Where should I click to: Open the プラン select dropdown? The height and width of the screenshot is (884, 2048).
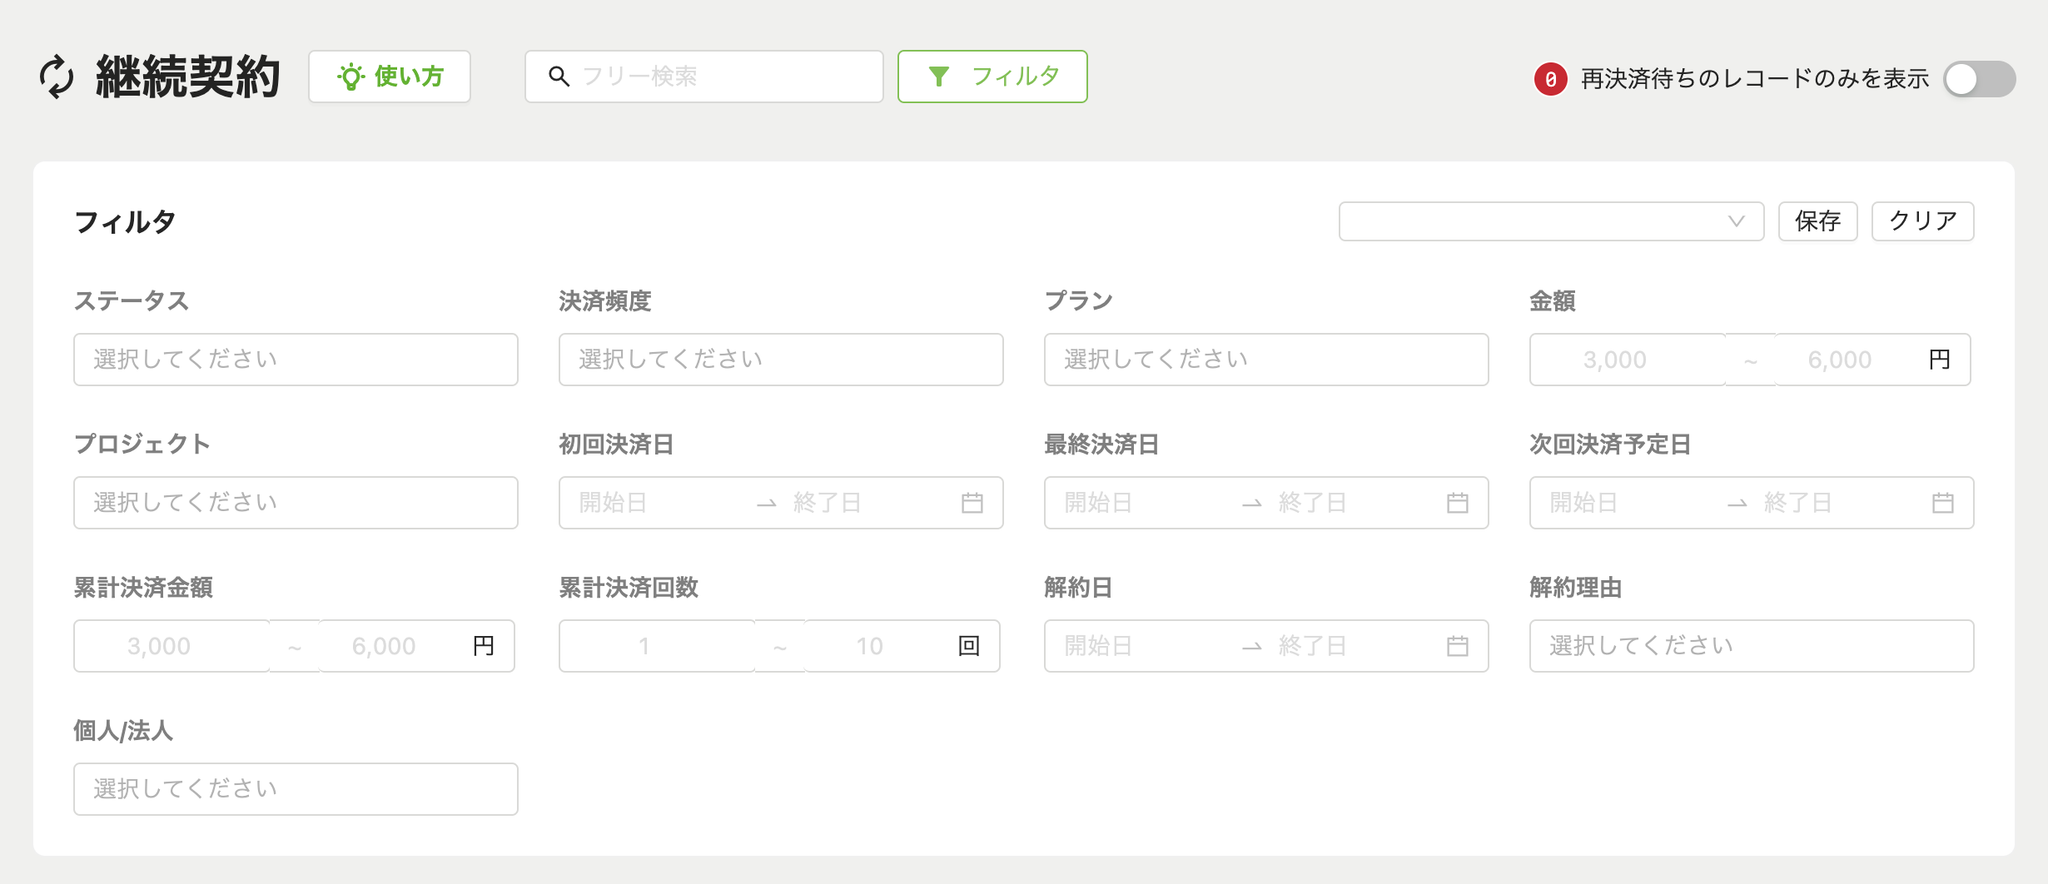[1266, 360]
